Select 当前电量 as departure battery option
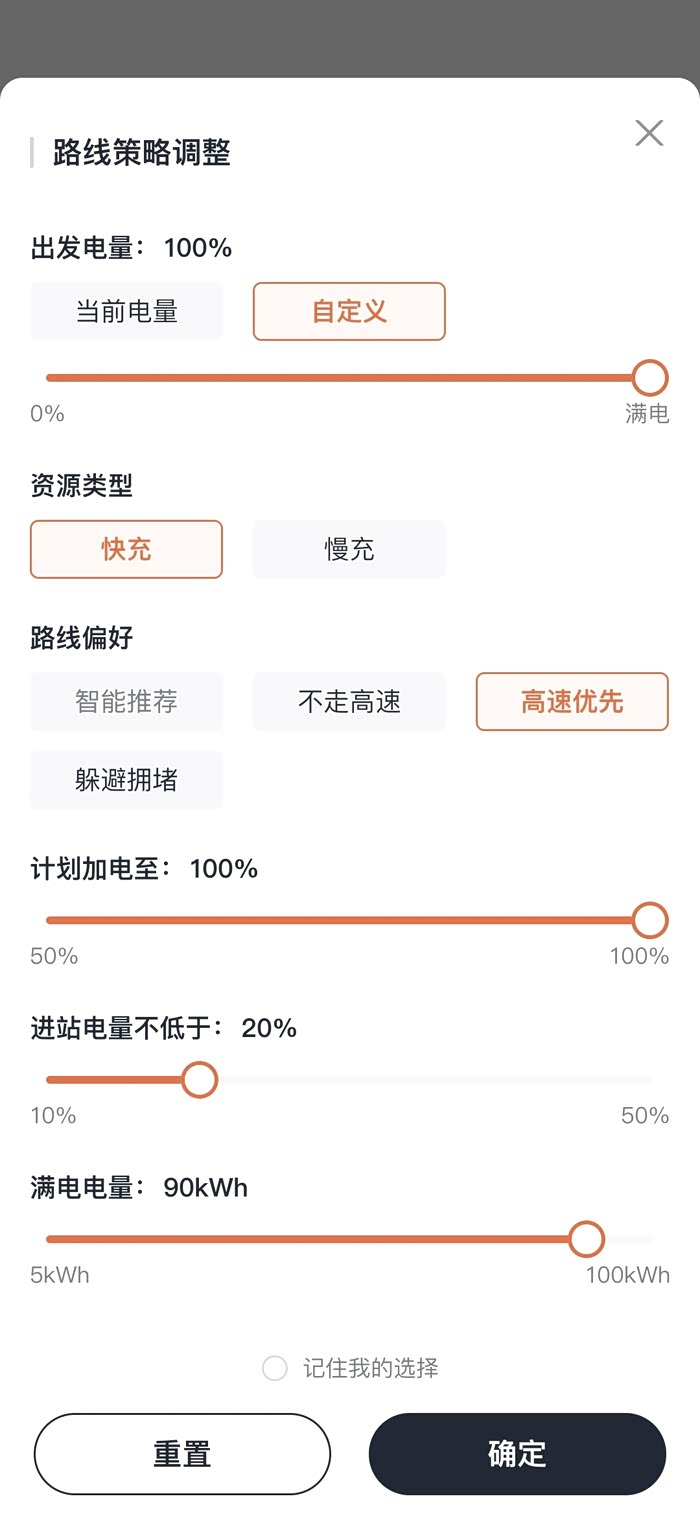The width and height of the screenshot is (700, 1540). point(126,312)
